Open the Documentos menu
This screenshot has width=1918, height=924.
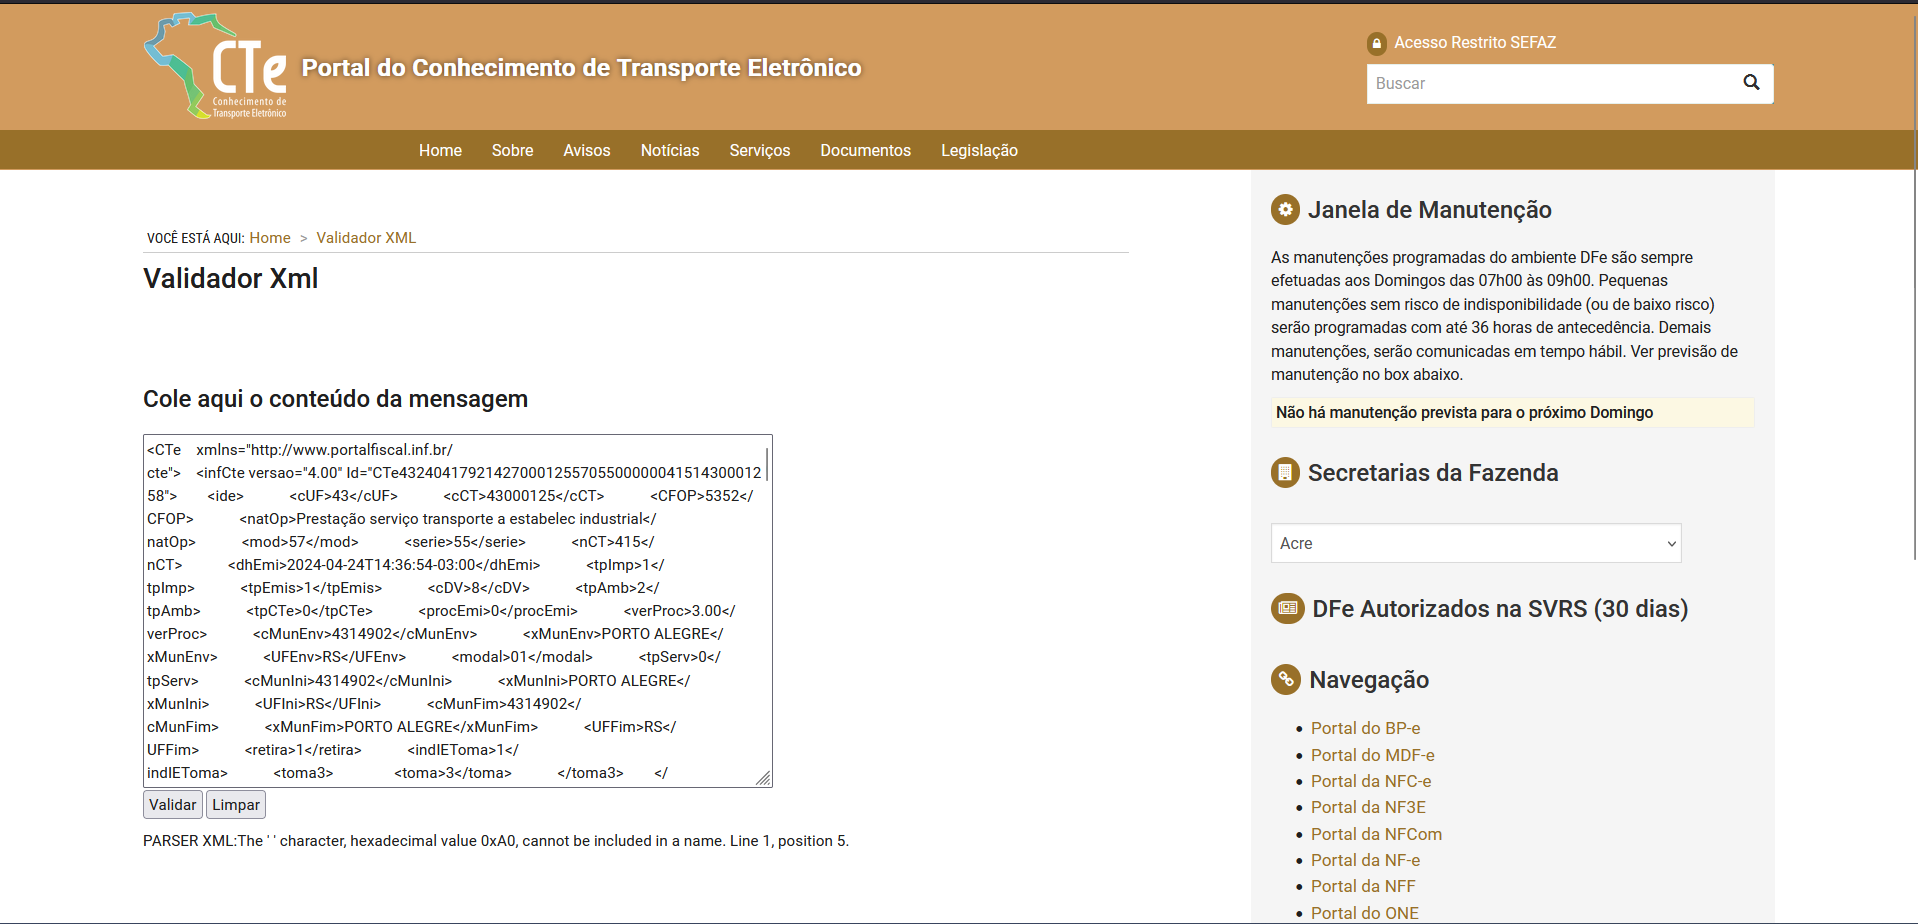(865, 150)
